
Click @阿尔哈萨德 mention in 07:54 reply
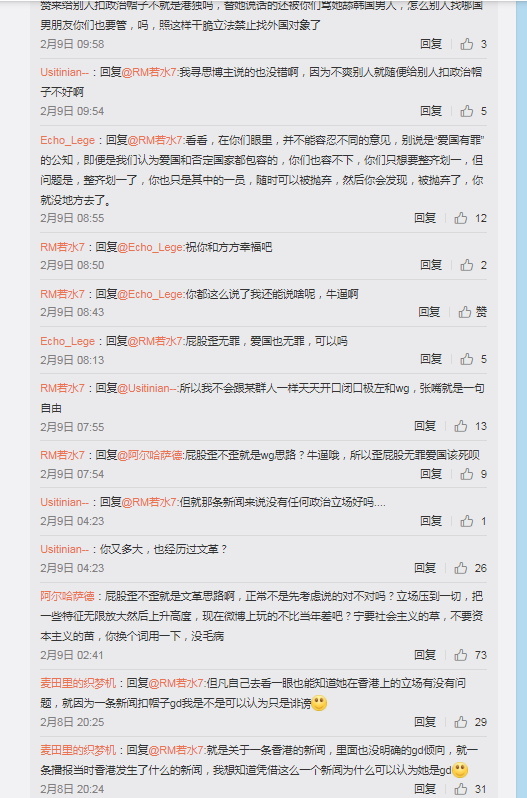(151, 455)
